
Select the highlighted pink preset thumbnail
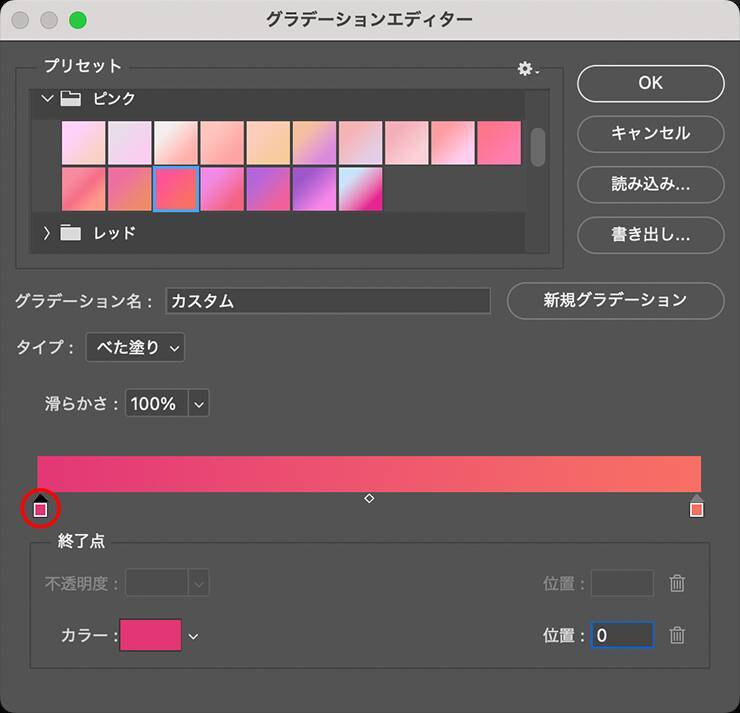tap(176, 189)
